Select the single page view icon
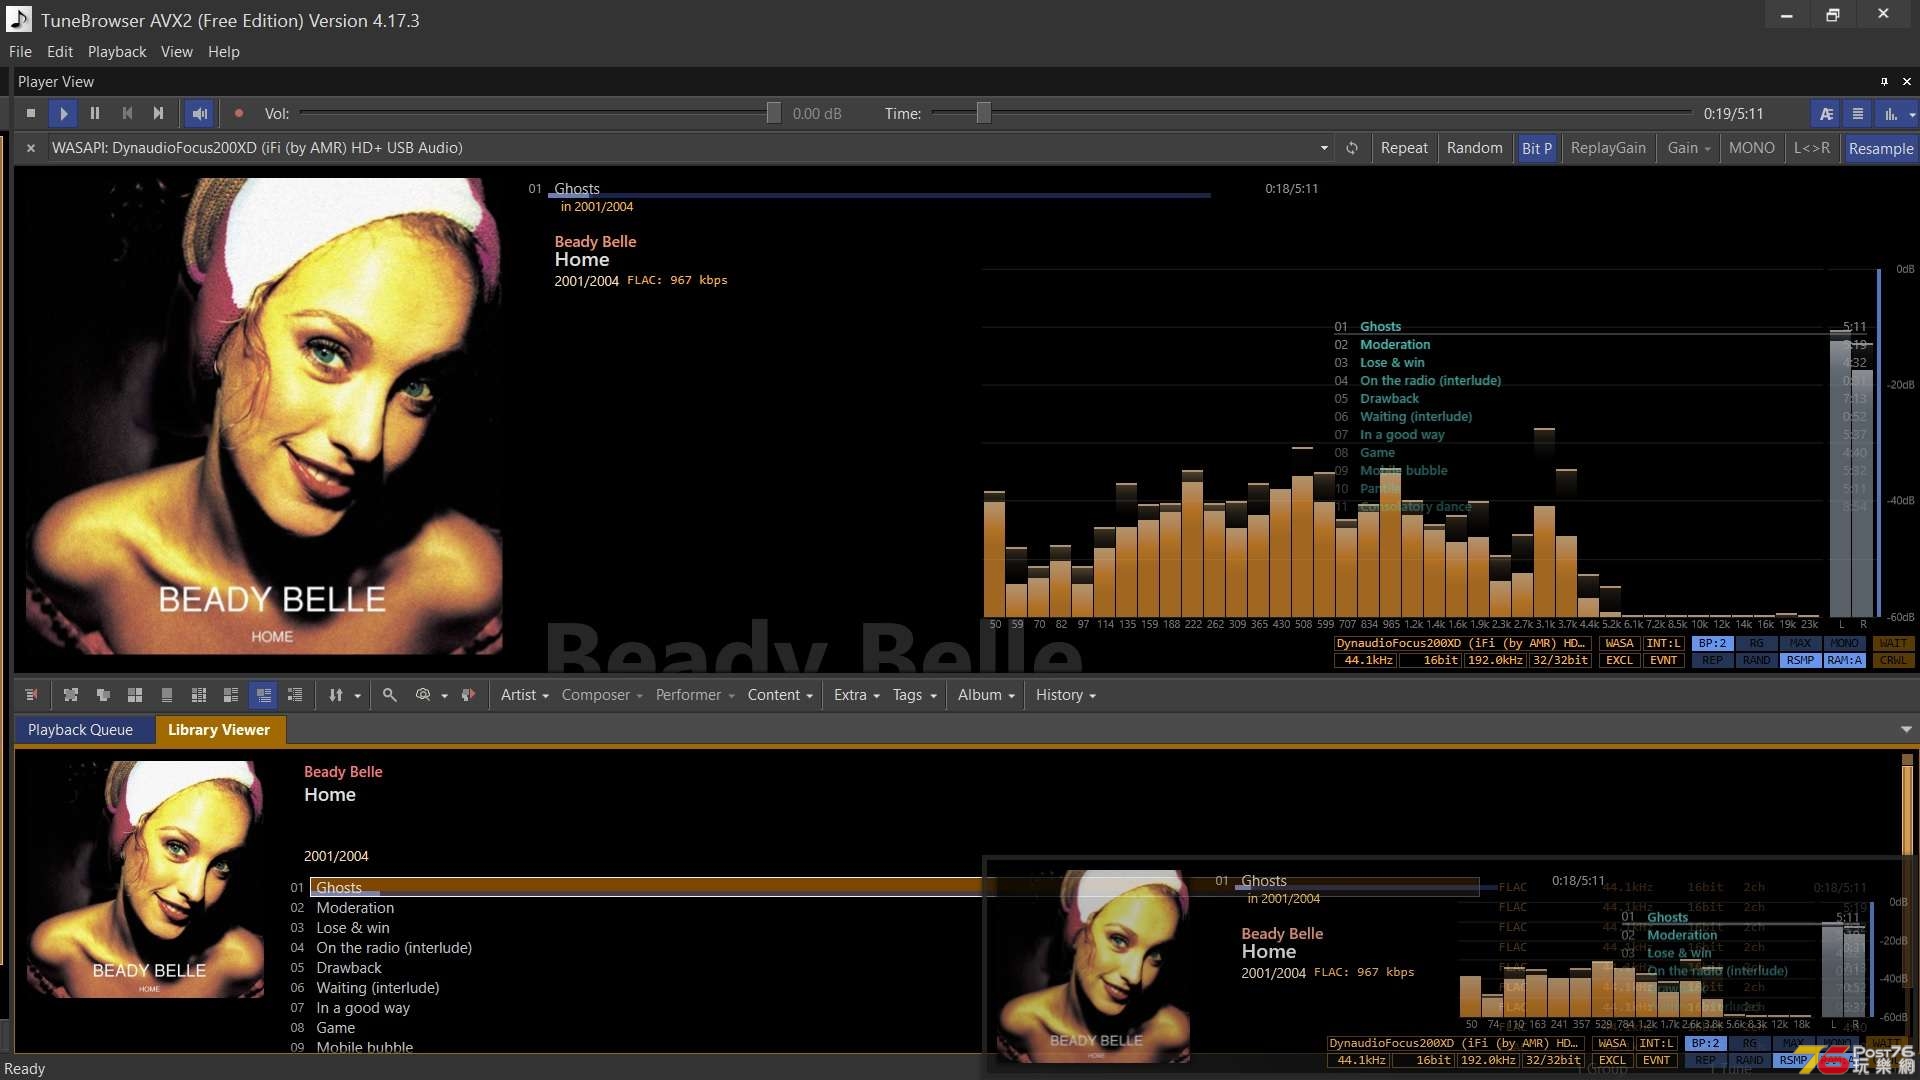 [167, 695]
